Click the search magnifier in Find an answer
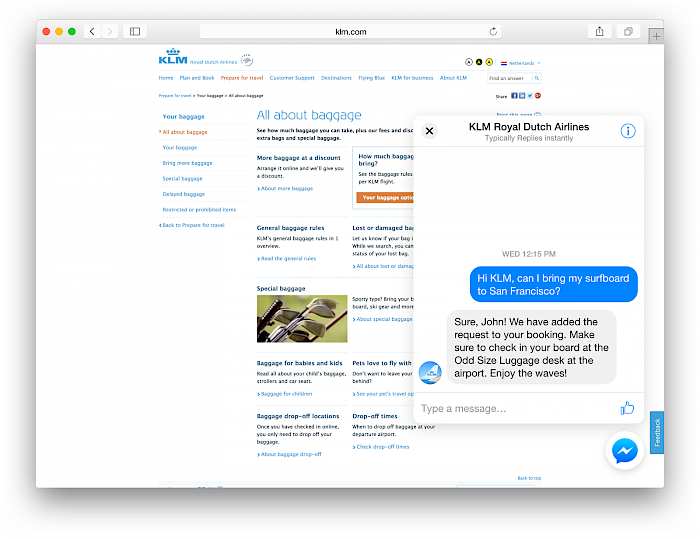Image resolution: width=700 pixels, height=539 pixels. pyautogui.click(x=537, y=78)
